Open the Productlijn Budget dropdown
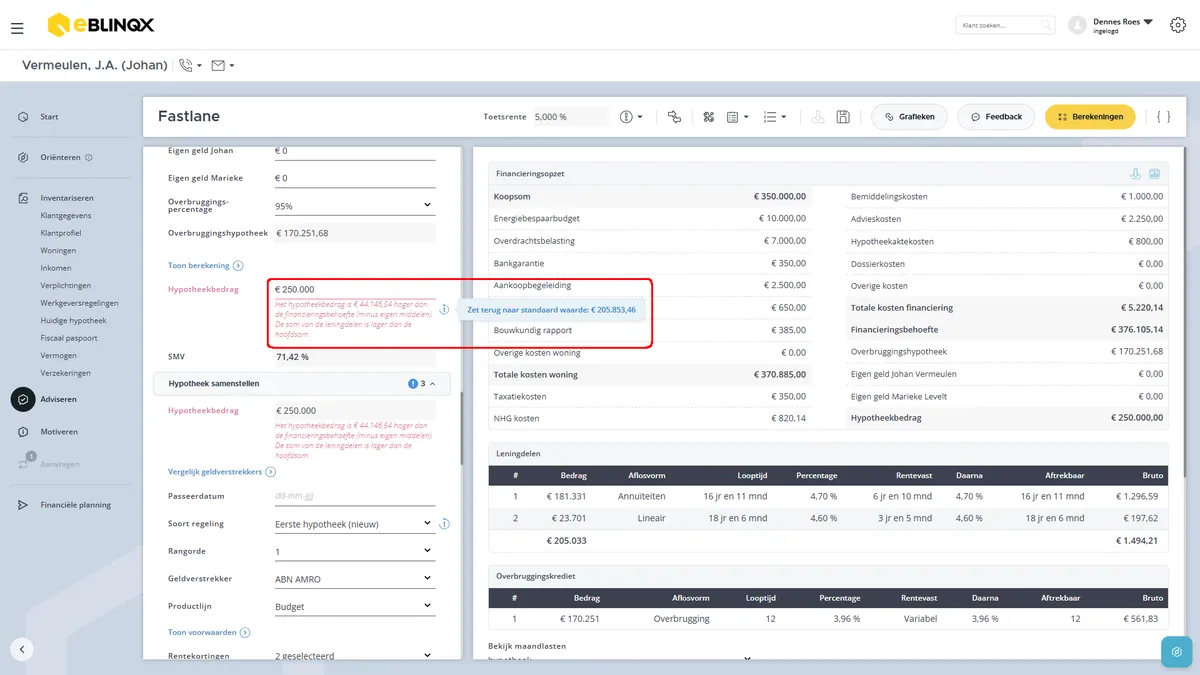The height and width of the screenshot is (675, 1200). 354,606
